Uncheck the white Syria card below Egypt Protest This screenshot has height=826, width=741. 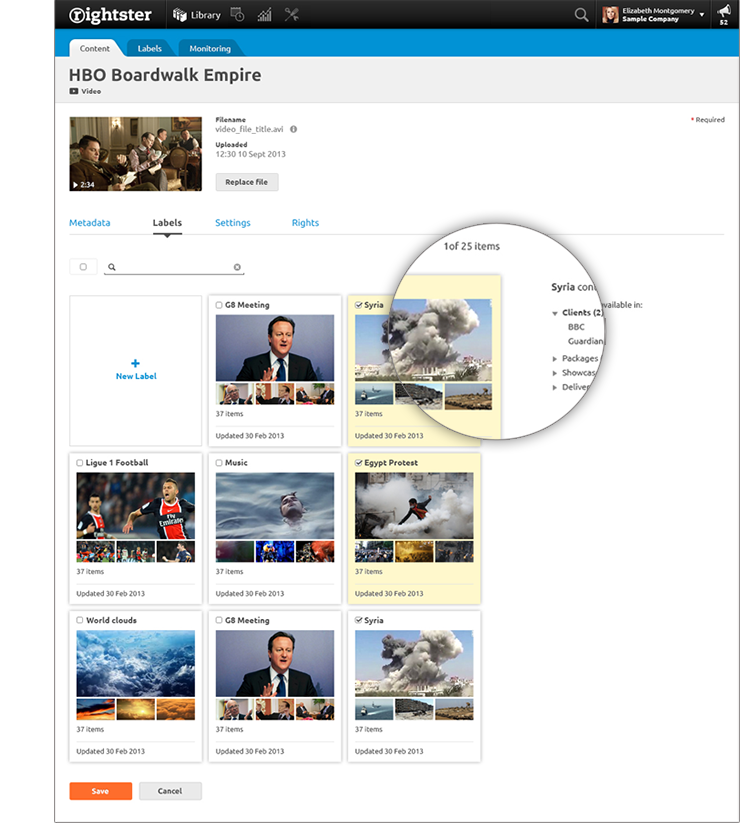pyautogui.click(x=359, y=621)
